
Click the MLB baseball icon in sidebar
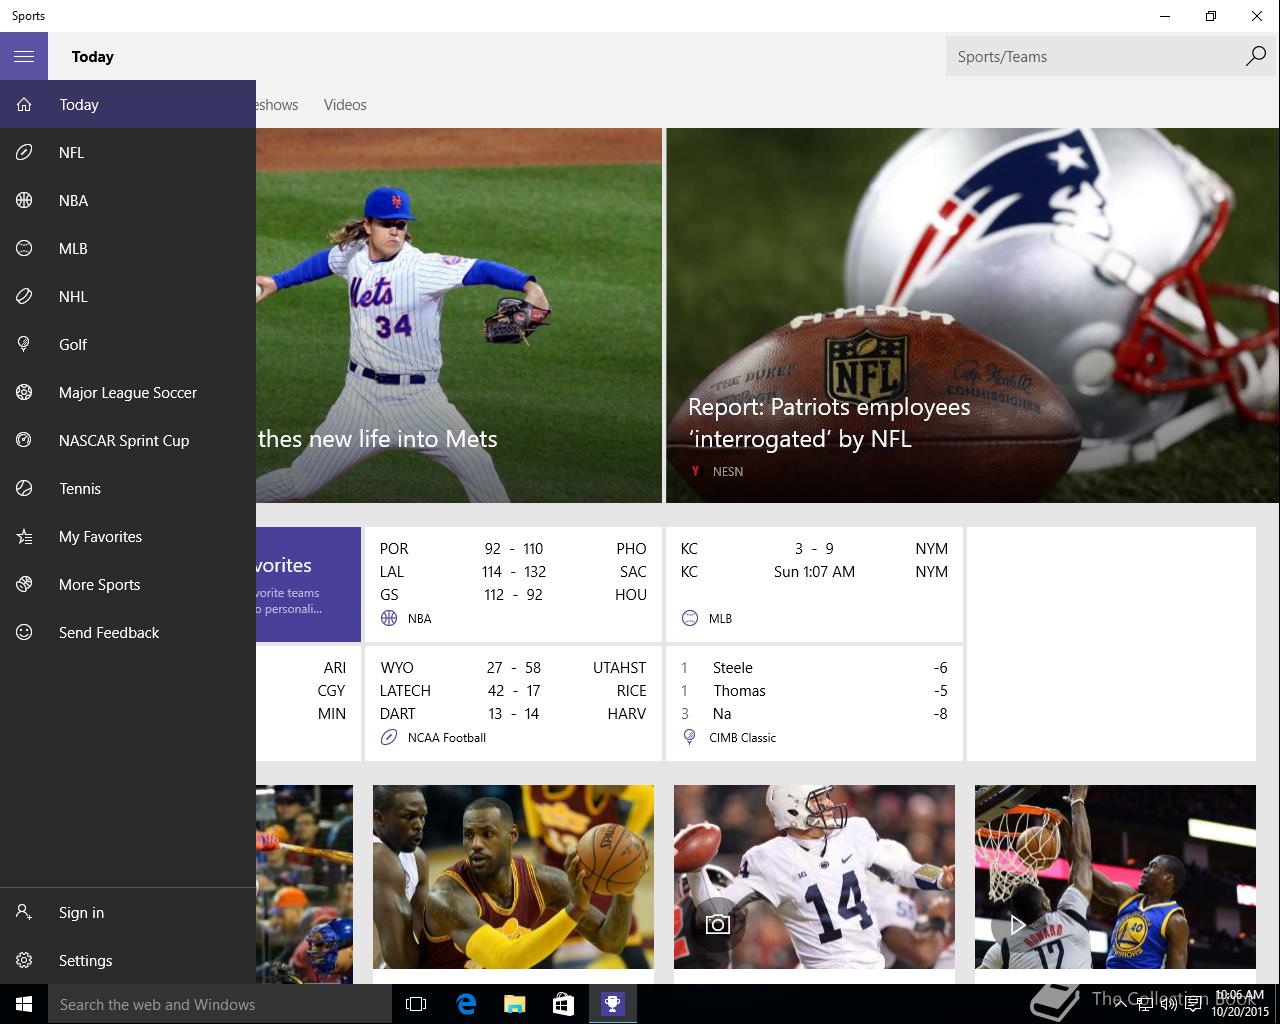(24, 248)
